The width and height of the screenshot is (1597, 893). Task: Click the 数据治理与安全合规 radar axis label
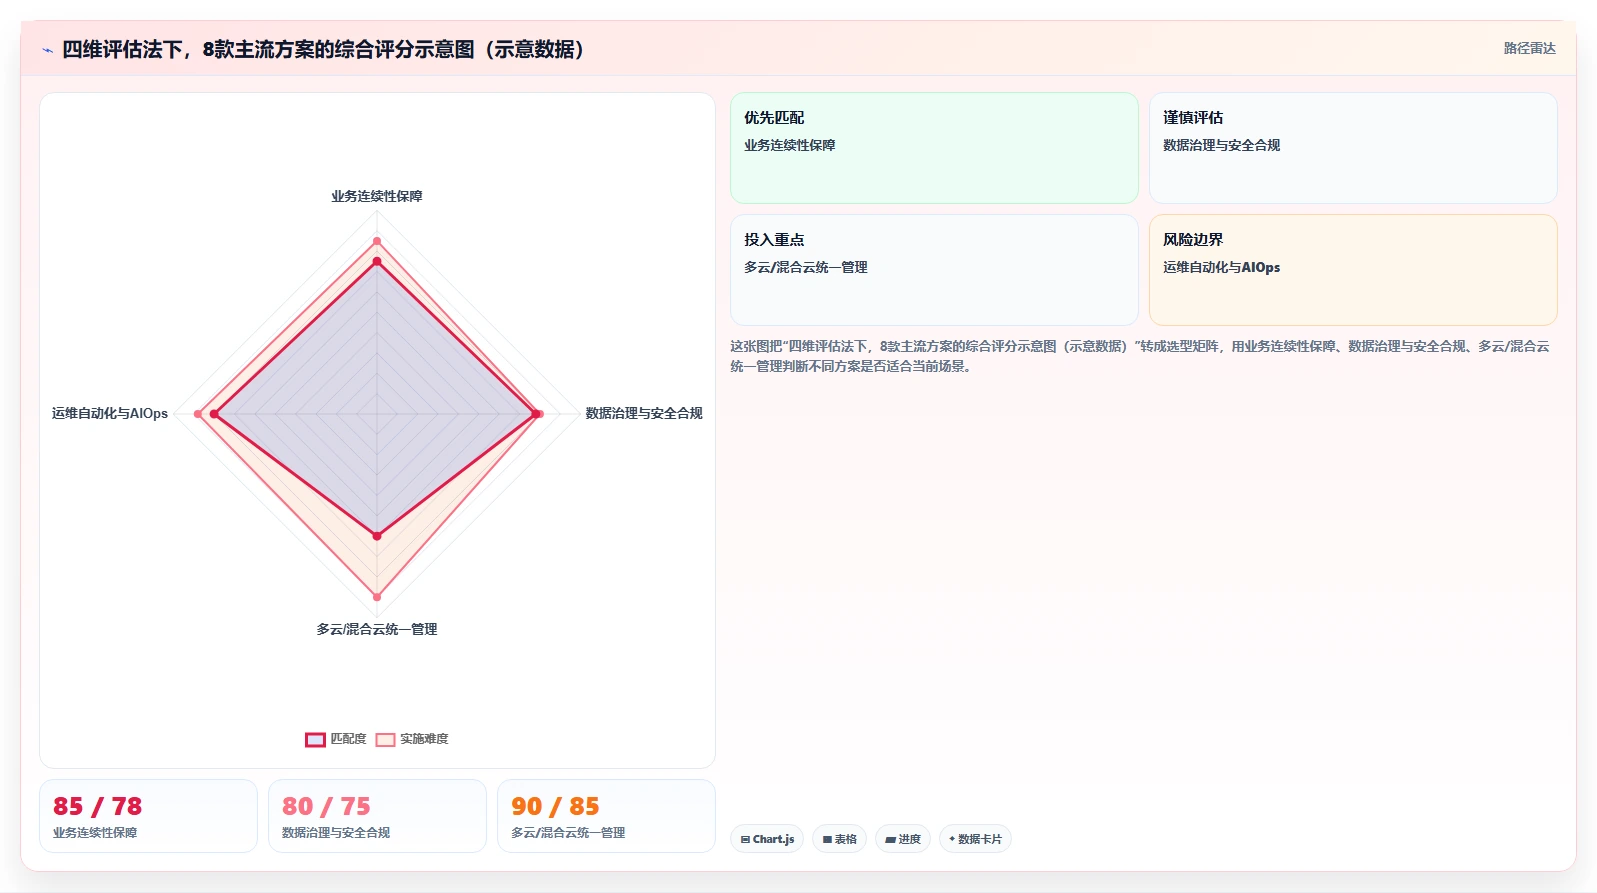644,413
